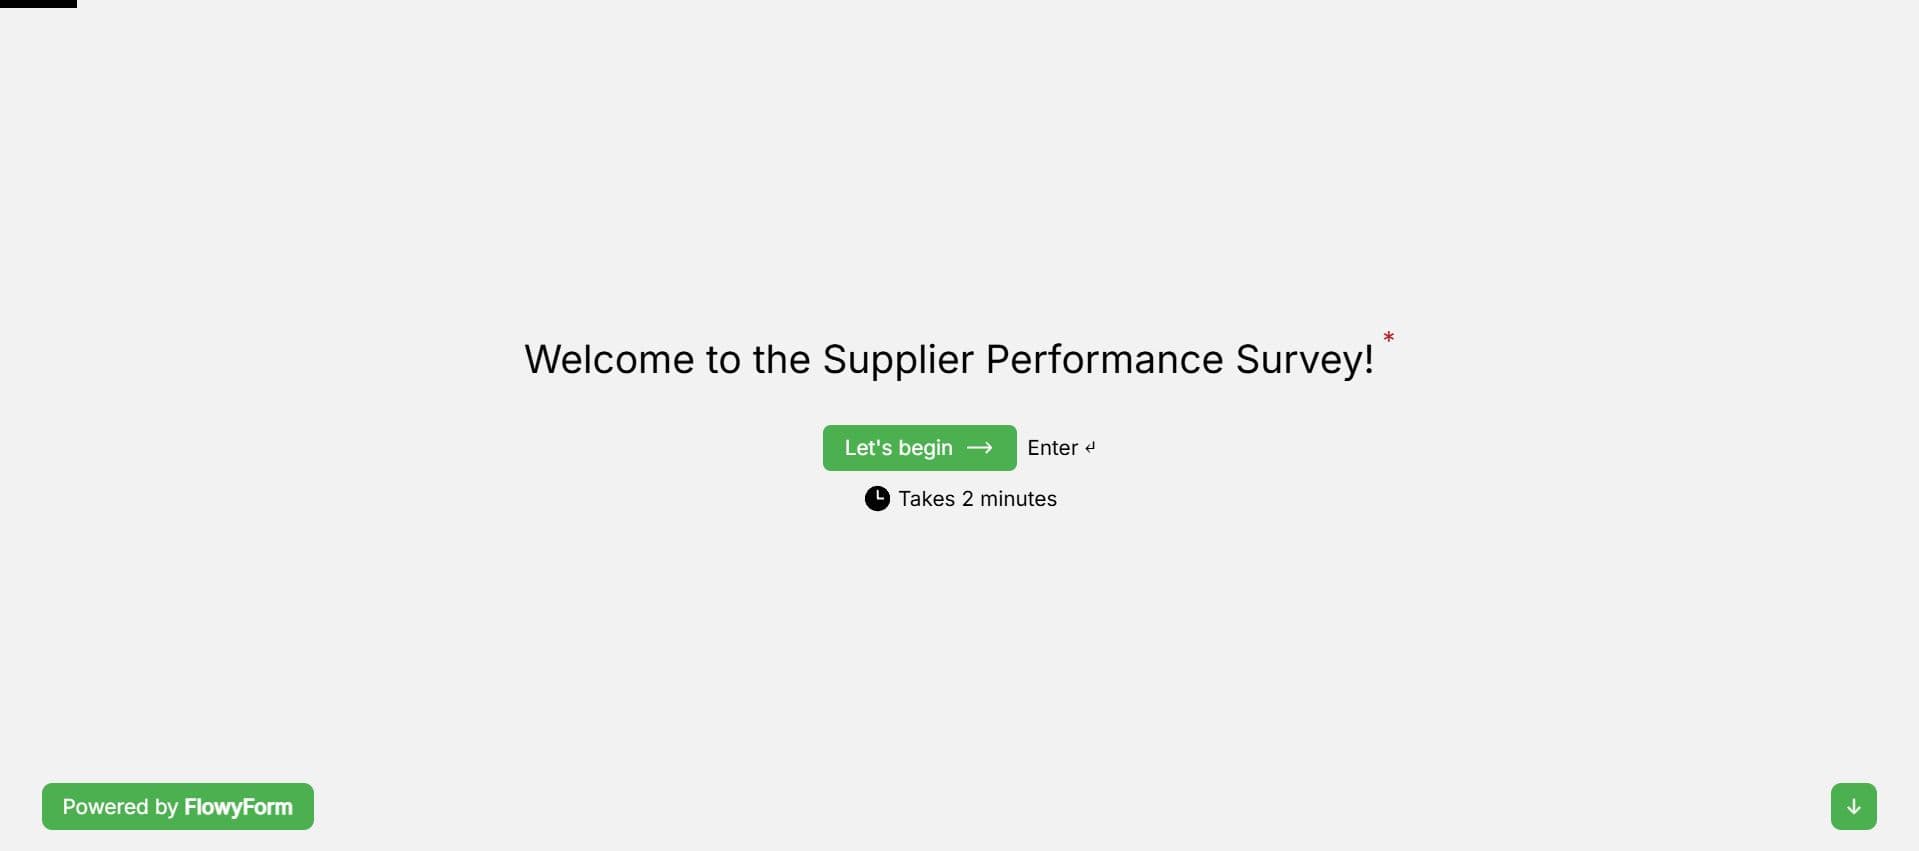
Task: Click the green down arrow navigation button
Action: [1853, 806]
